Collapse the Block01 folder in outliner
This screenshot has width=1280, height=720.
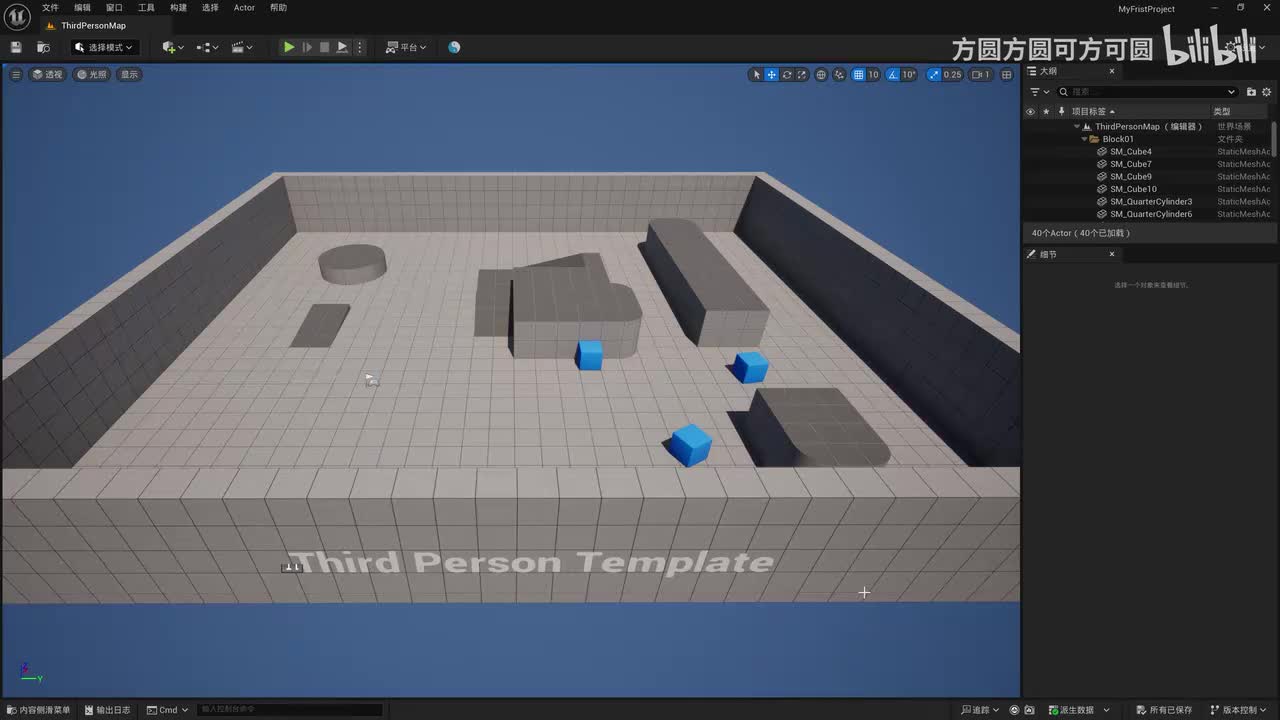1084,139
